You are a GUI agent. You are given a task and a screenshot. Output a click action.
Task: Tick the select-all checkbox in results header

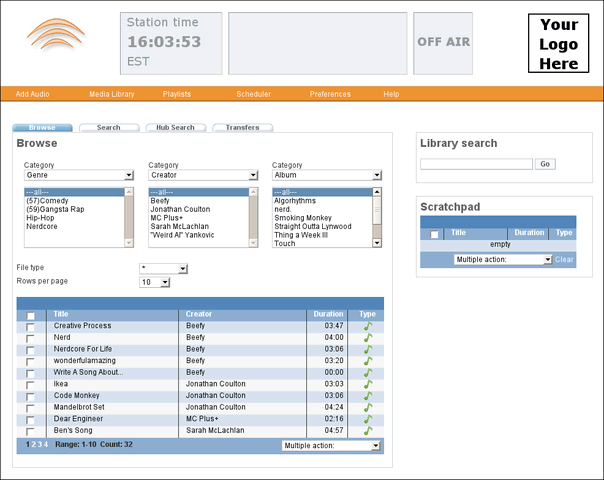tap(30, 316)
